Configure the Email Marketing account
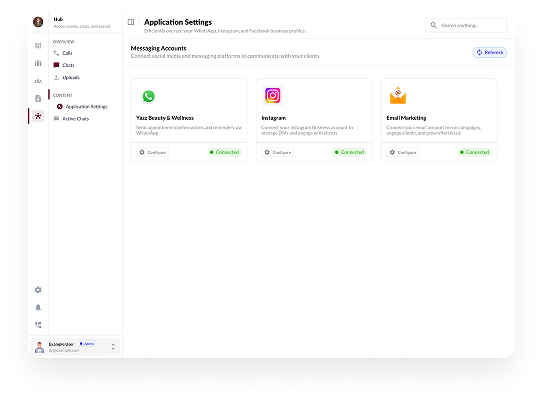The height and width of the screenshot is (402, 543). click(402, 152)
